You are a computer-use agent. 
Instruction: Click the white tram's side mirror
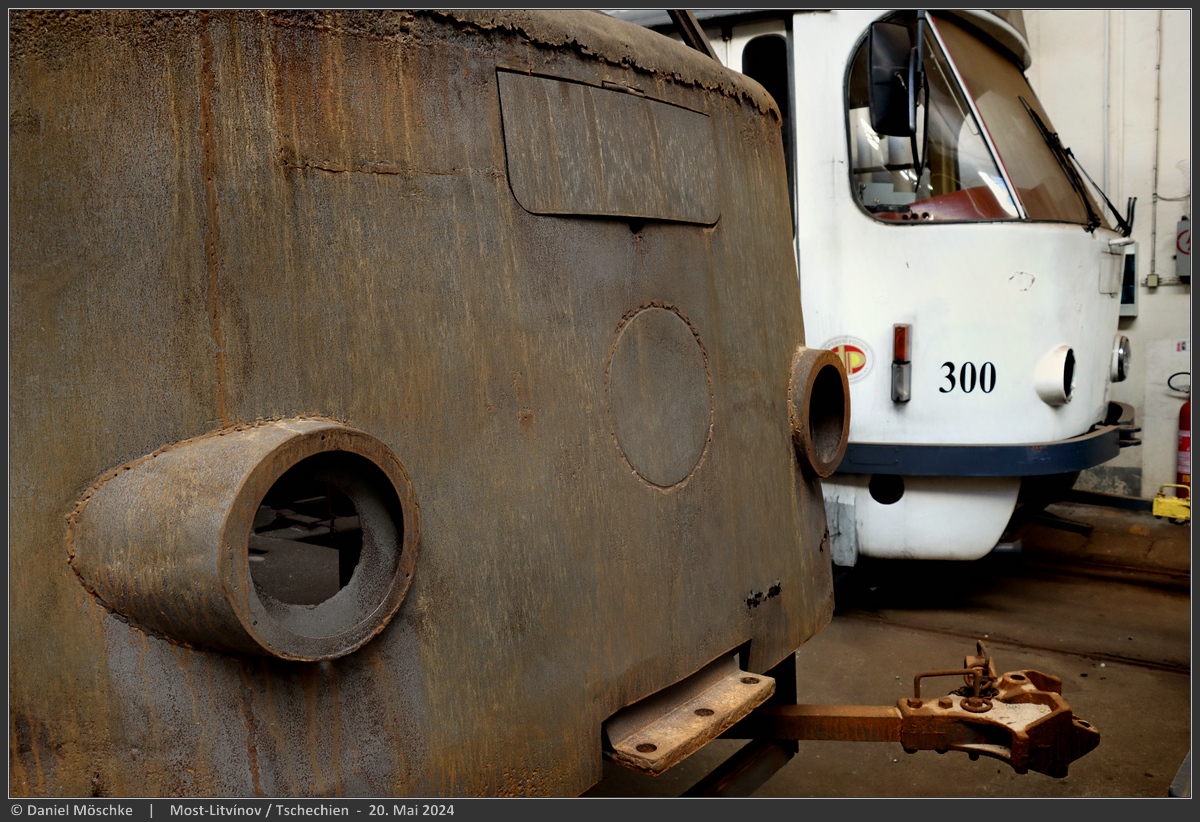(892, 80)
